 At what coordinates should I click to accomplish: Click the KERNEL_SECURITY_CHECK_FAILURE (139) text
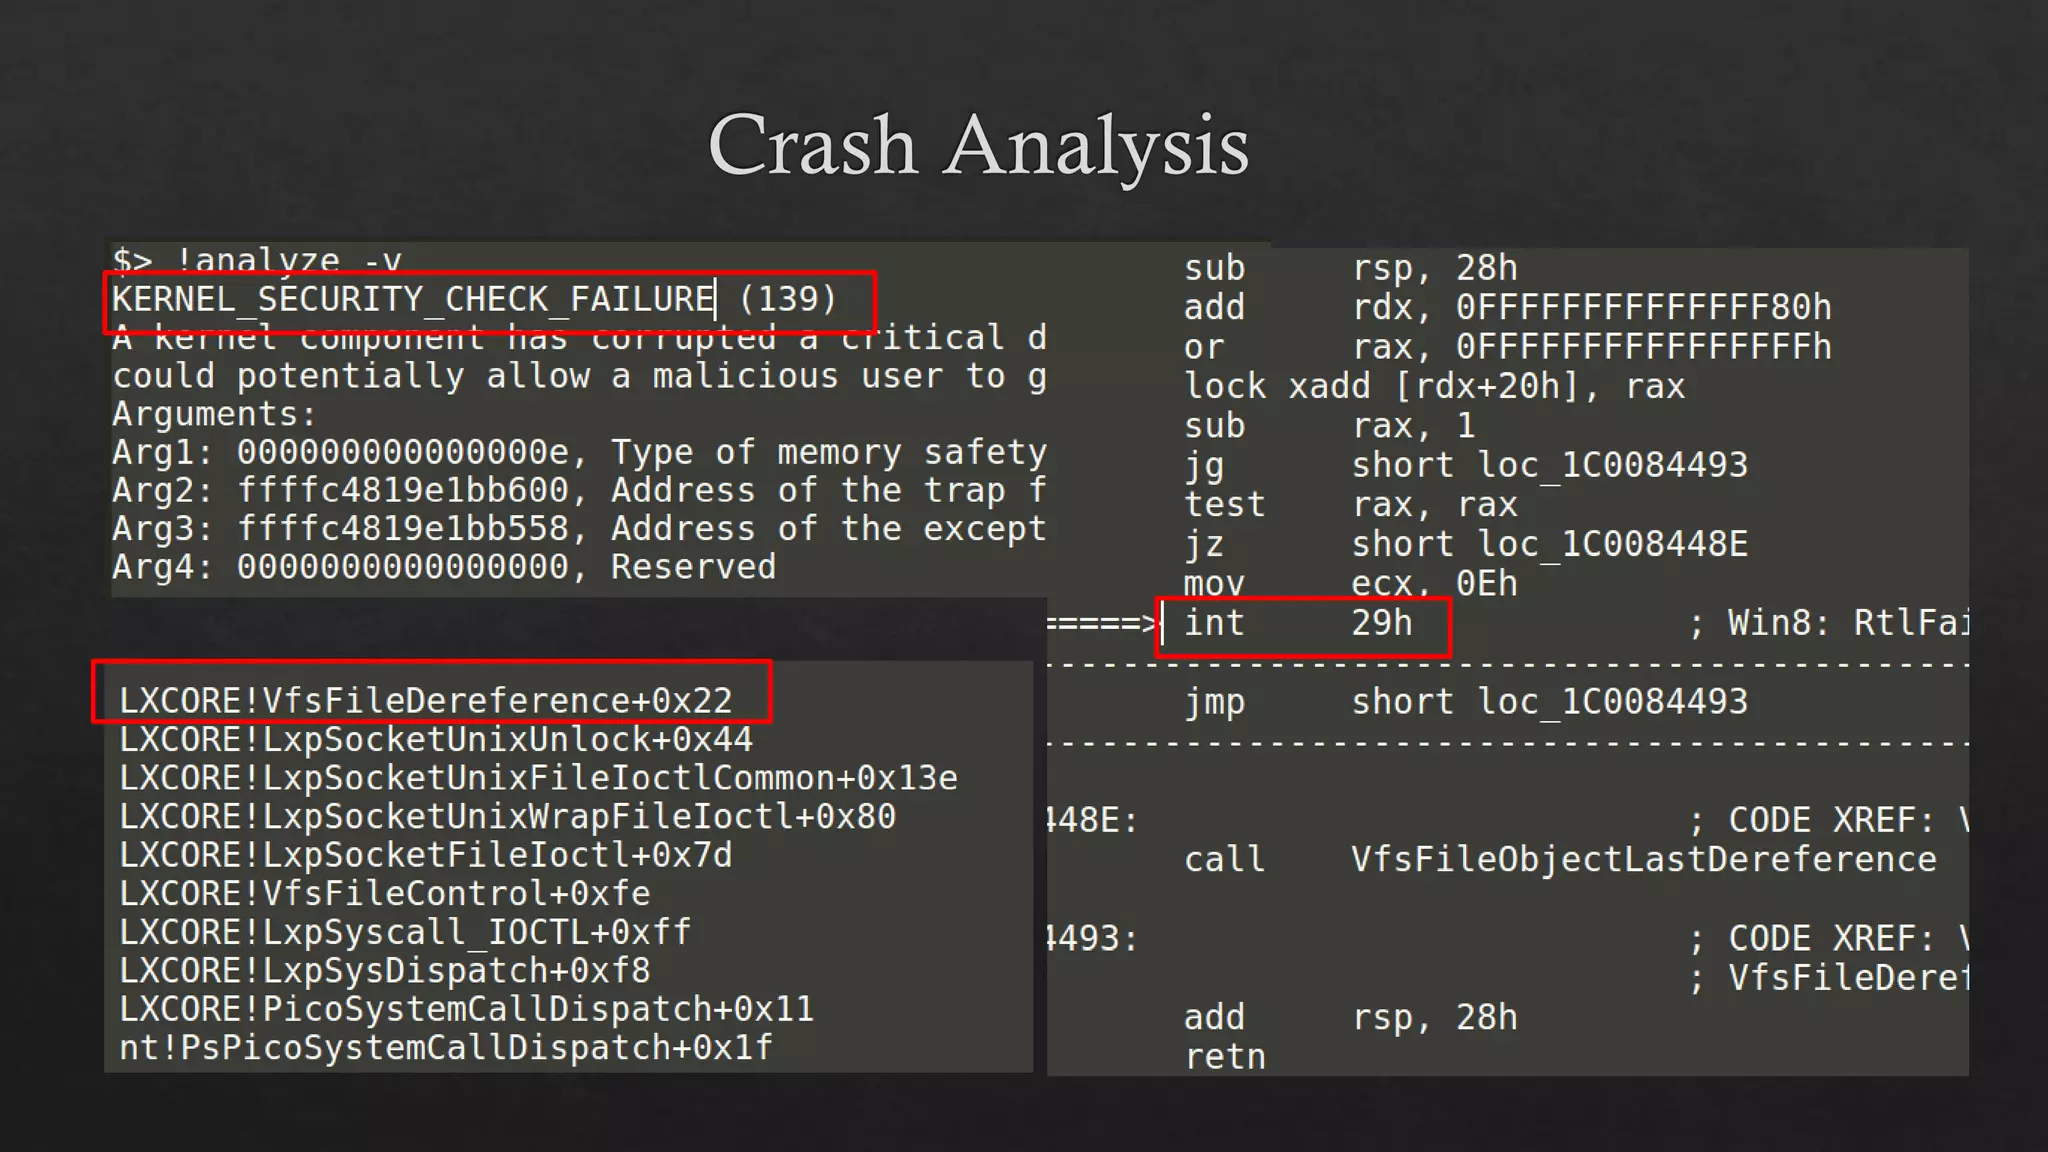pyautogui.click(x=473, y=299)
